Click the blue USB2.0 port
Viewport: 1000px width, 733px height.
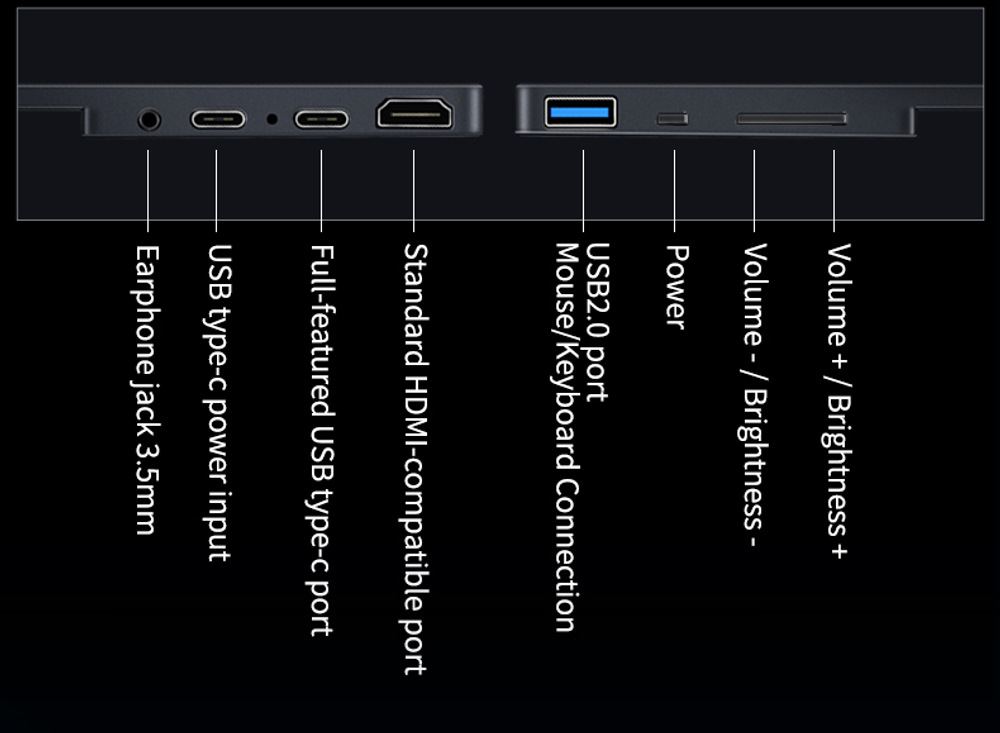click(580, 112)
